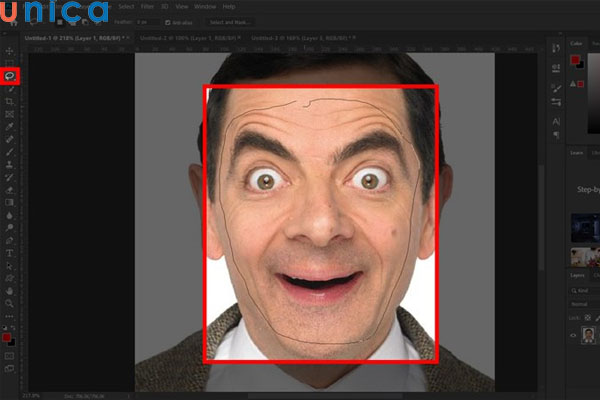Select the Hand tool
600x400 pixels.
click(11, 292)
